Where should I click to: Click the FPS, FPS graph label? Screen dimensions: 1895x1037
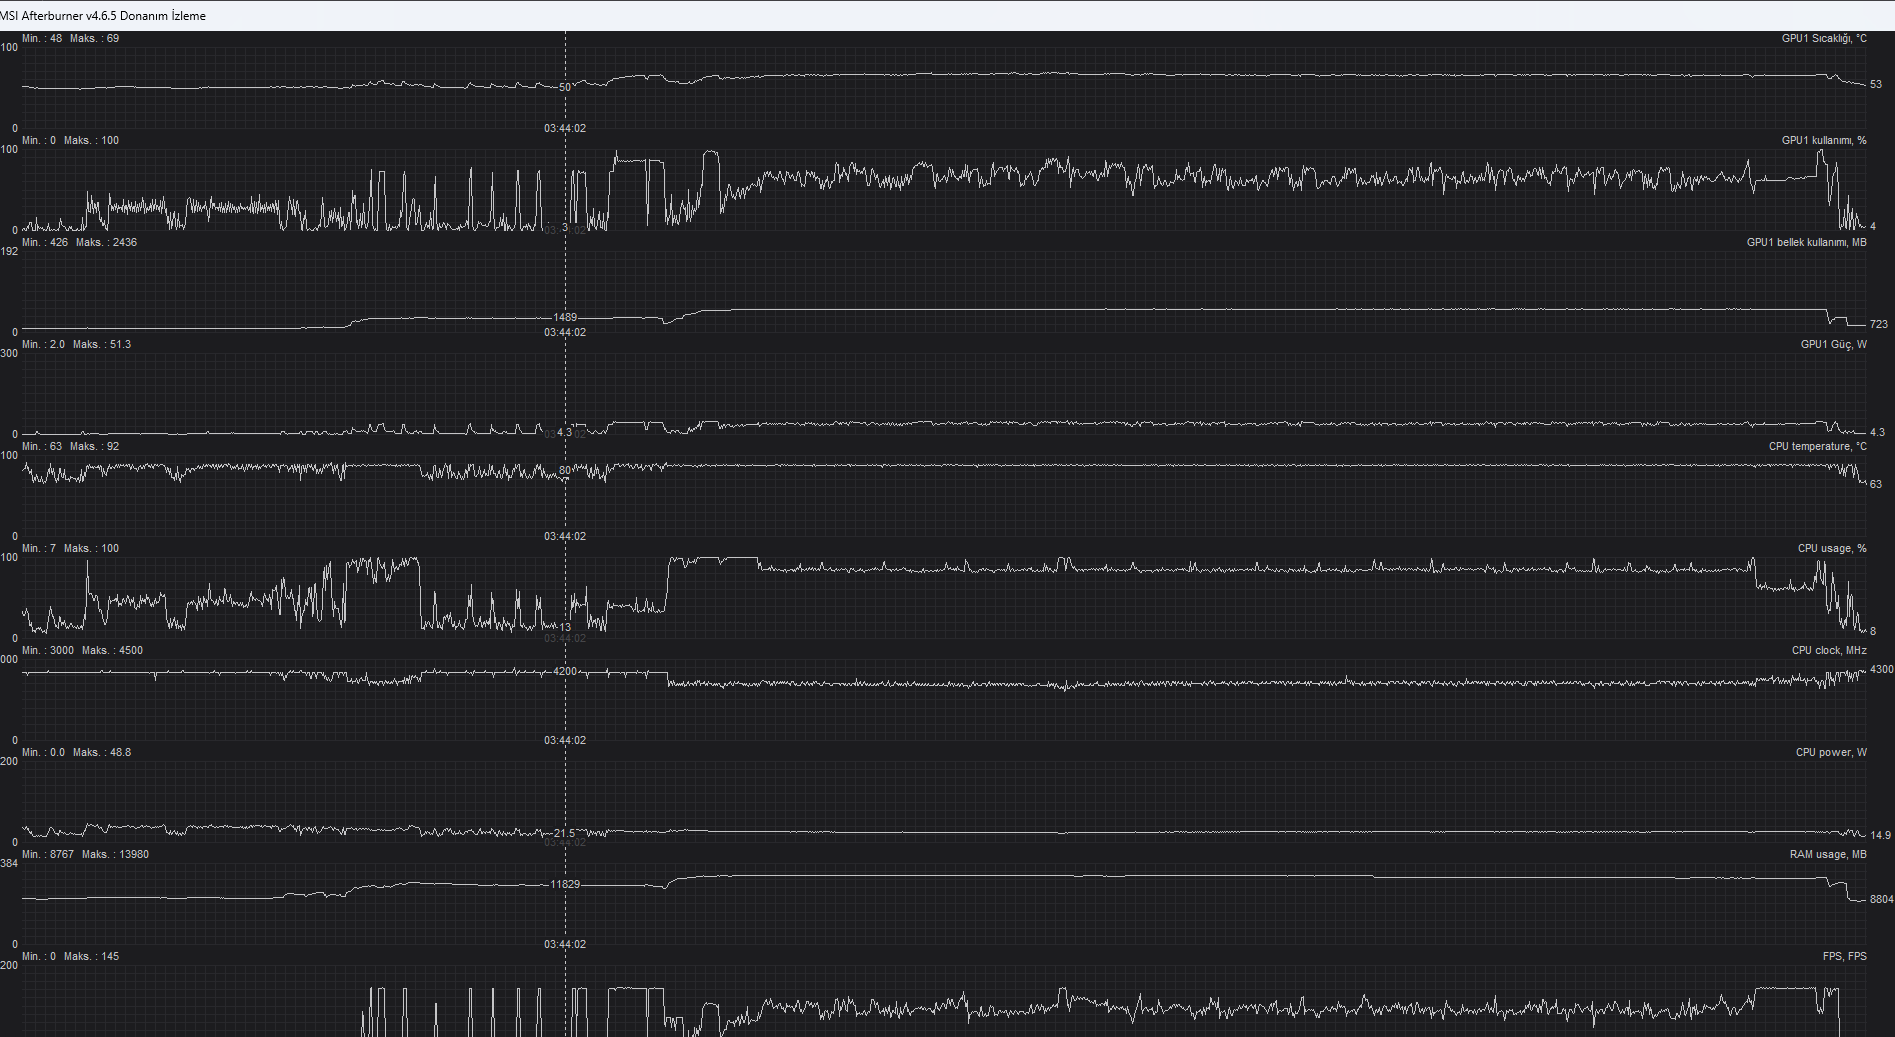pyautogui.click(x=1844, y=957)
